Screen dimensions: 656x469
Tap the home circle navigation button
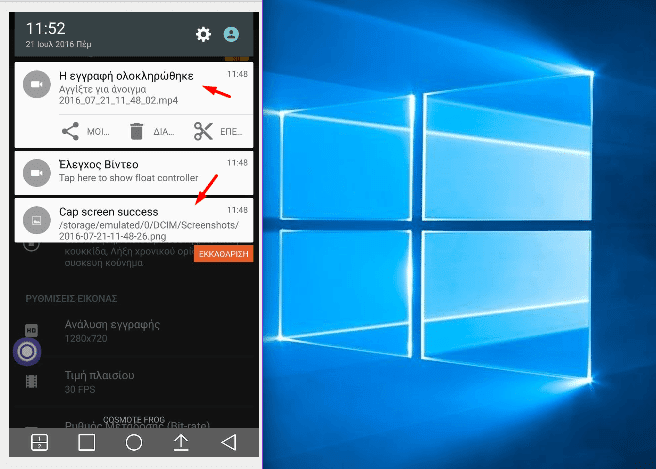[x=134, y=442]
